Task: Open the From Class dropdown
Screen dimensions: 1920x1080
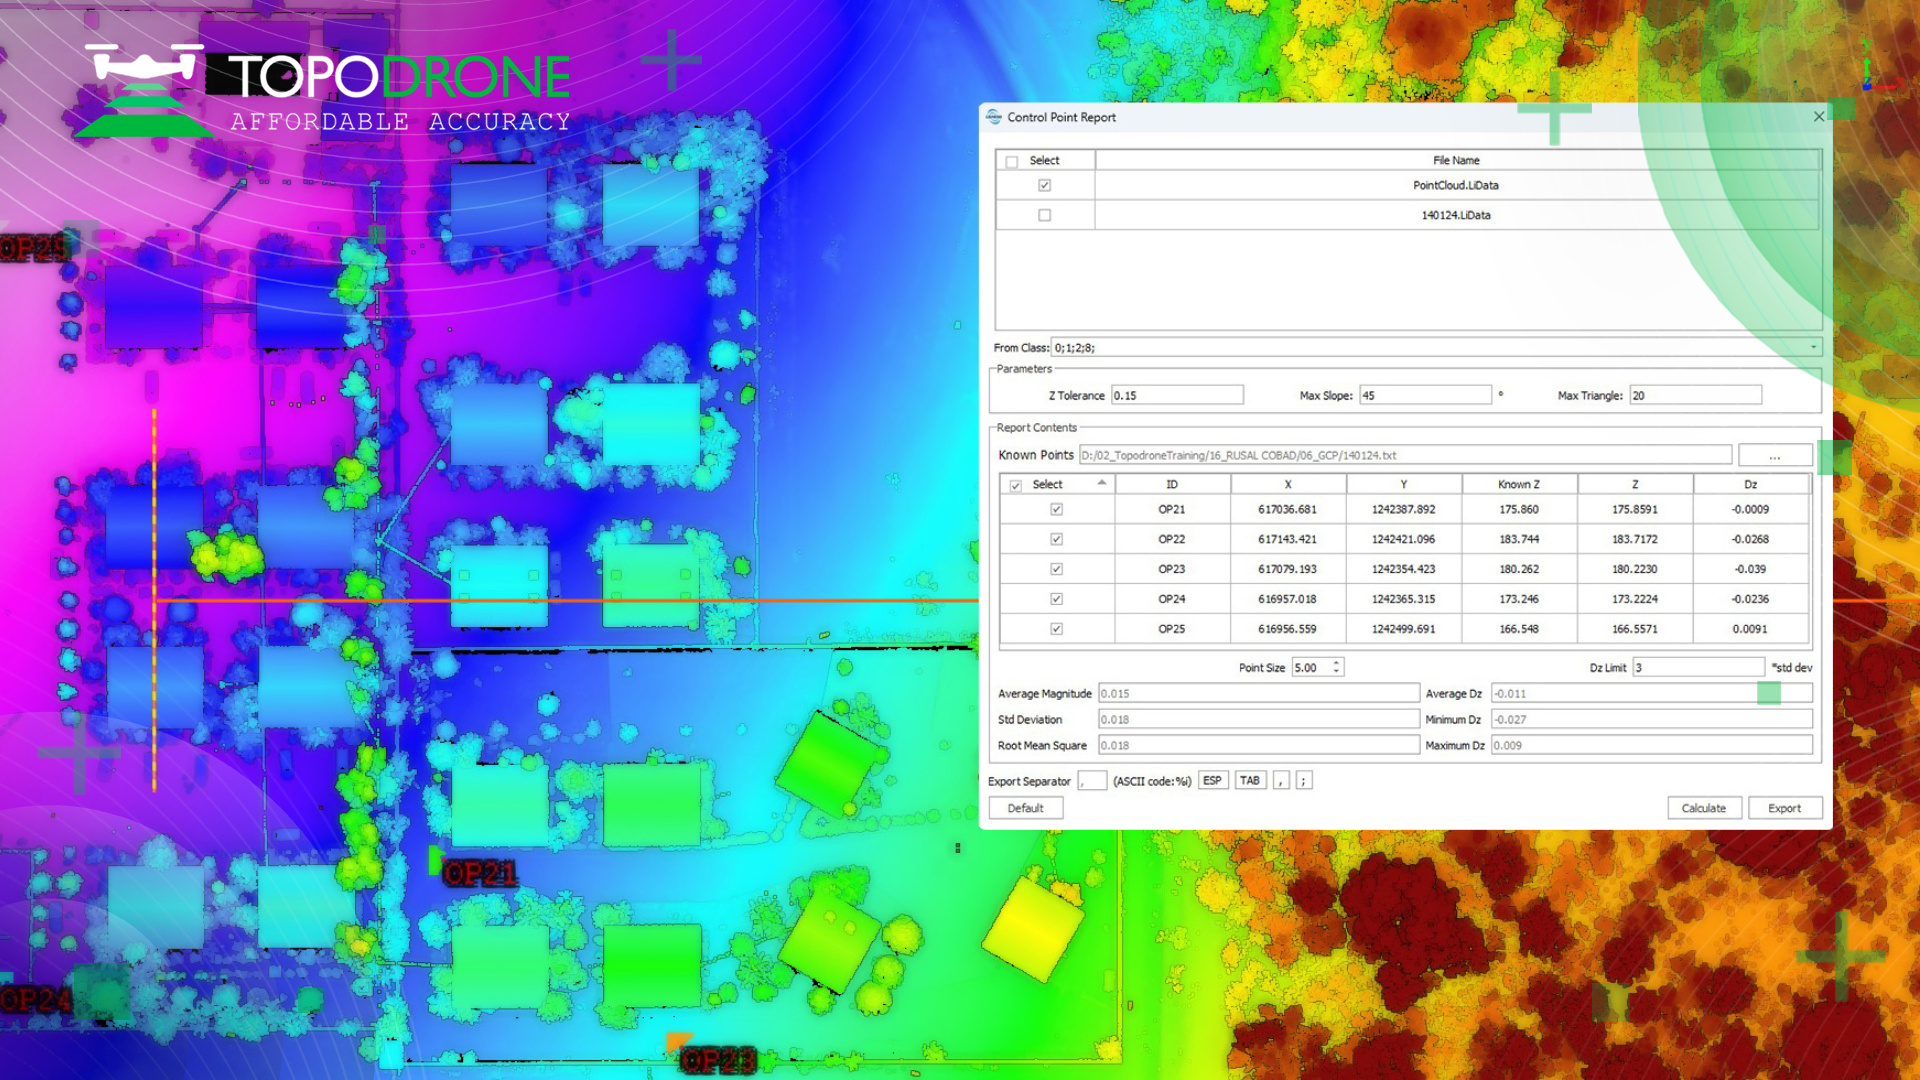Action: (1813, 348)
